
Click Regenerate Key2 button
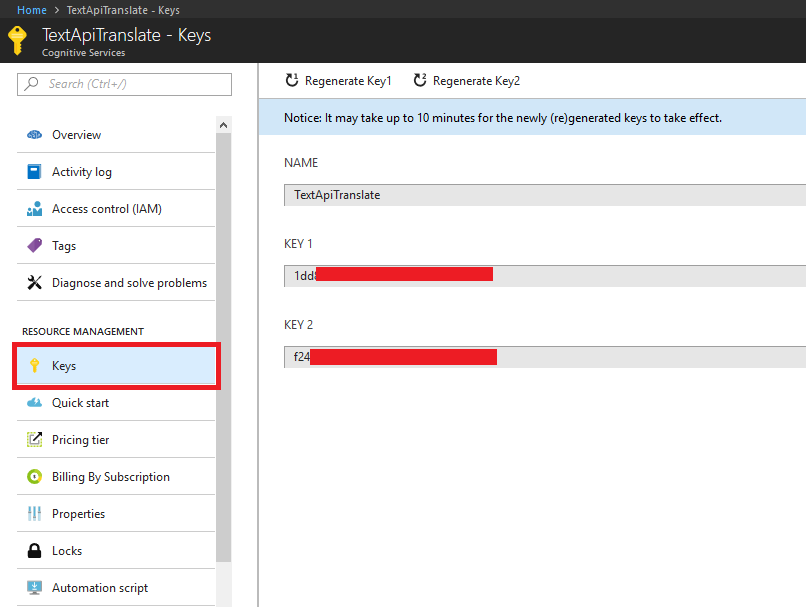pos(467,81)
